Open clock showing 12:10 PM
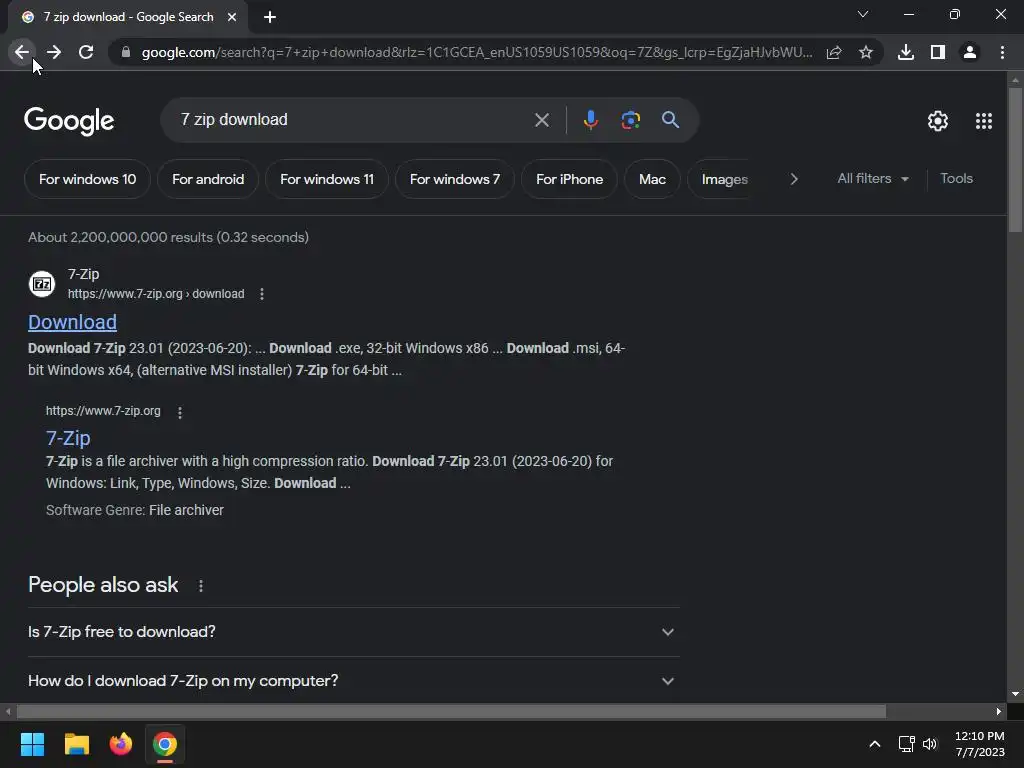This screenshot has height=768, width=1024. tap(980, 744)
